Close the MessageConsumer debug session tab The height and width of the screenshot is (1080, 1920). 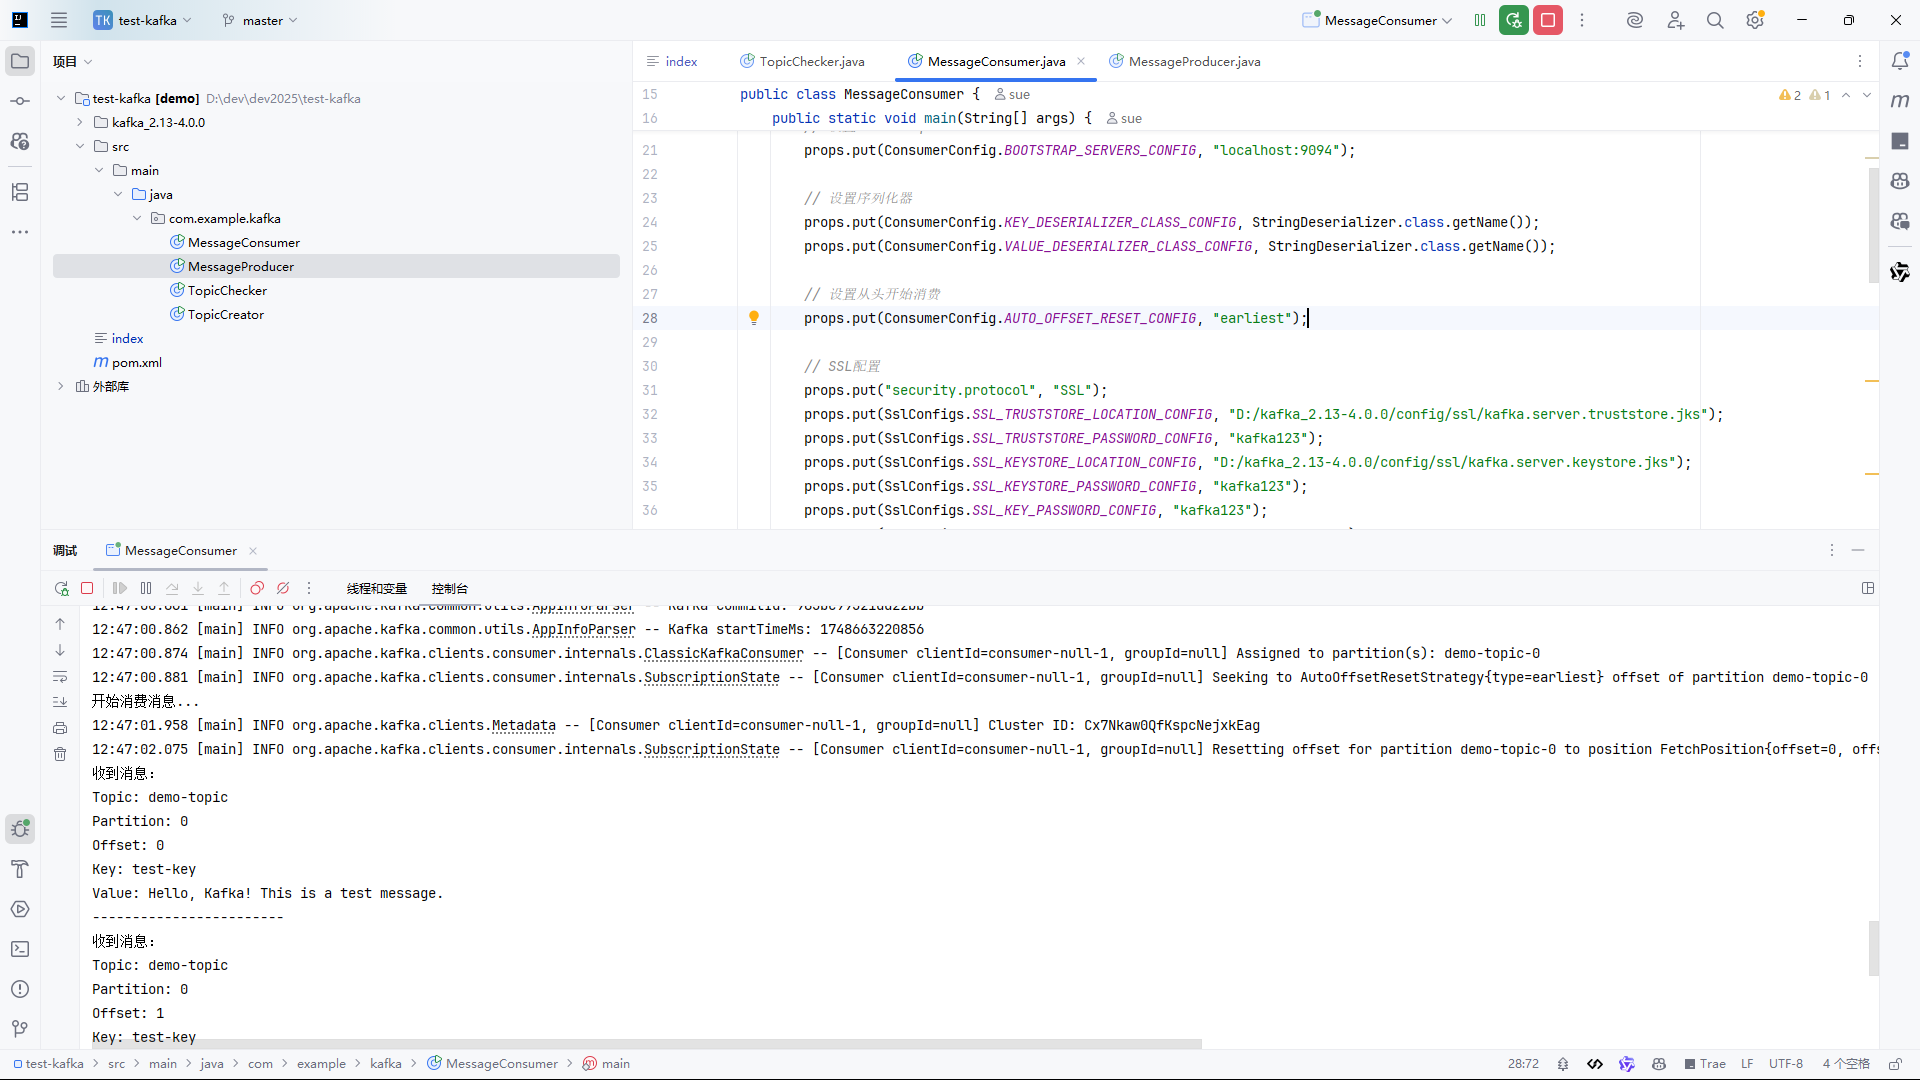pyautogui.click(x=253, y=551)
